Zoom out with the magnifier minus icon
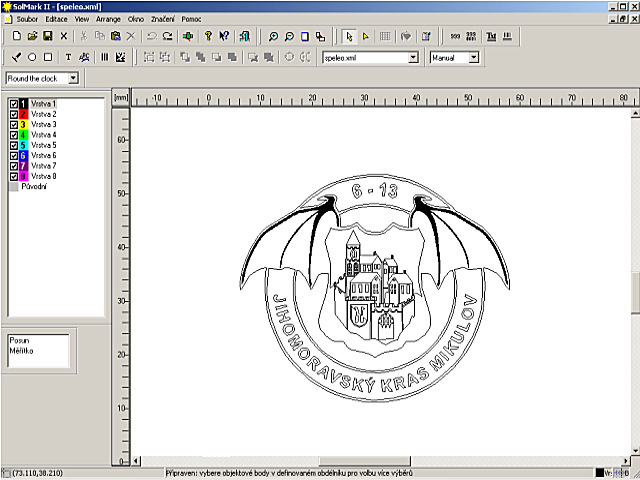This screenshot has height=480, width=640. 289,37
